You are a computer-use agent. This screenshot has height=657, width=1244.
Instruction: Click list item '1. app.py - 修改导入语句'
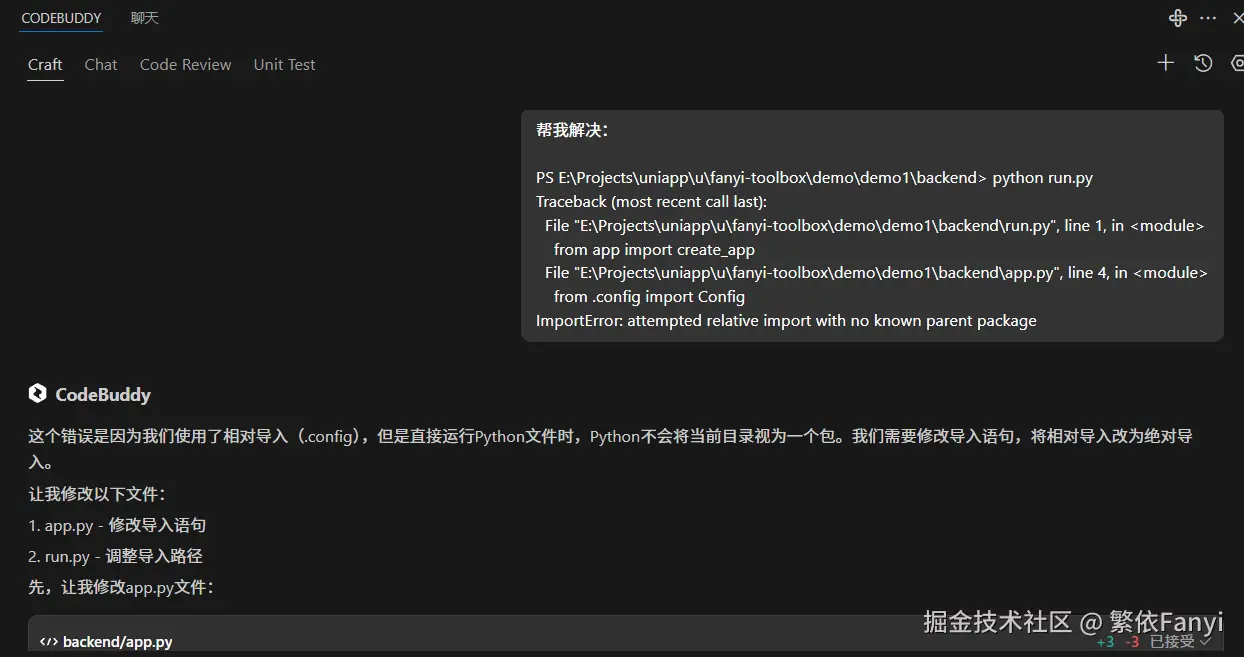(117, 525)
